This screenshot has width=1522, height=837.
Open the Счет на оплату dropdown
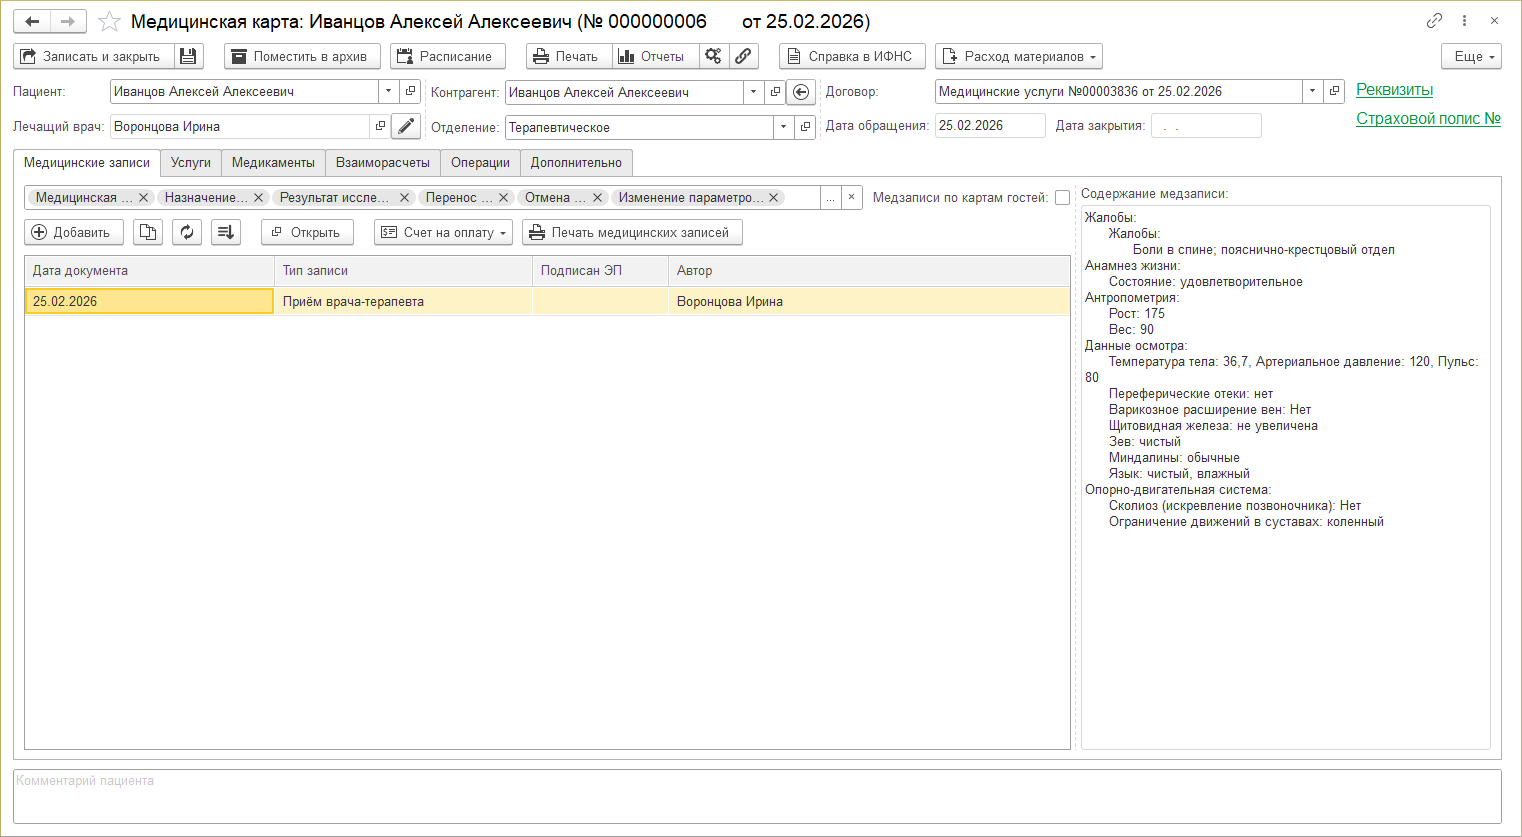443,232
